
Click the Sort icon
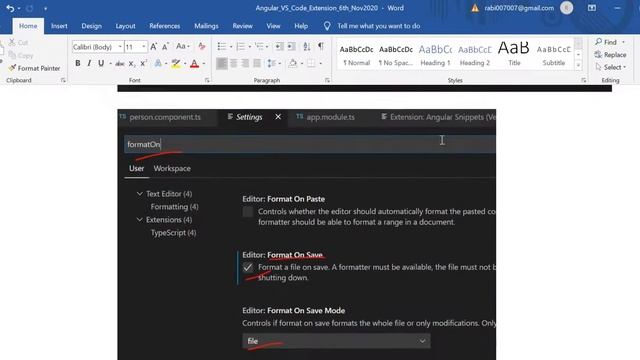pyautogui.click(x=307, y=47)
